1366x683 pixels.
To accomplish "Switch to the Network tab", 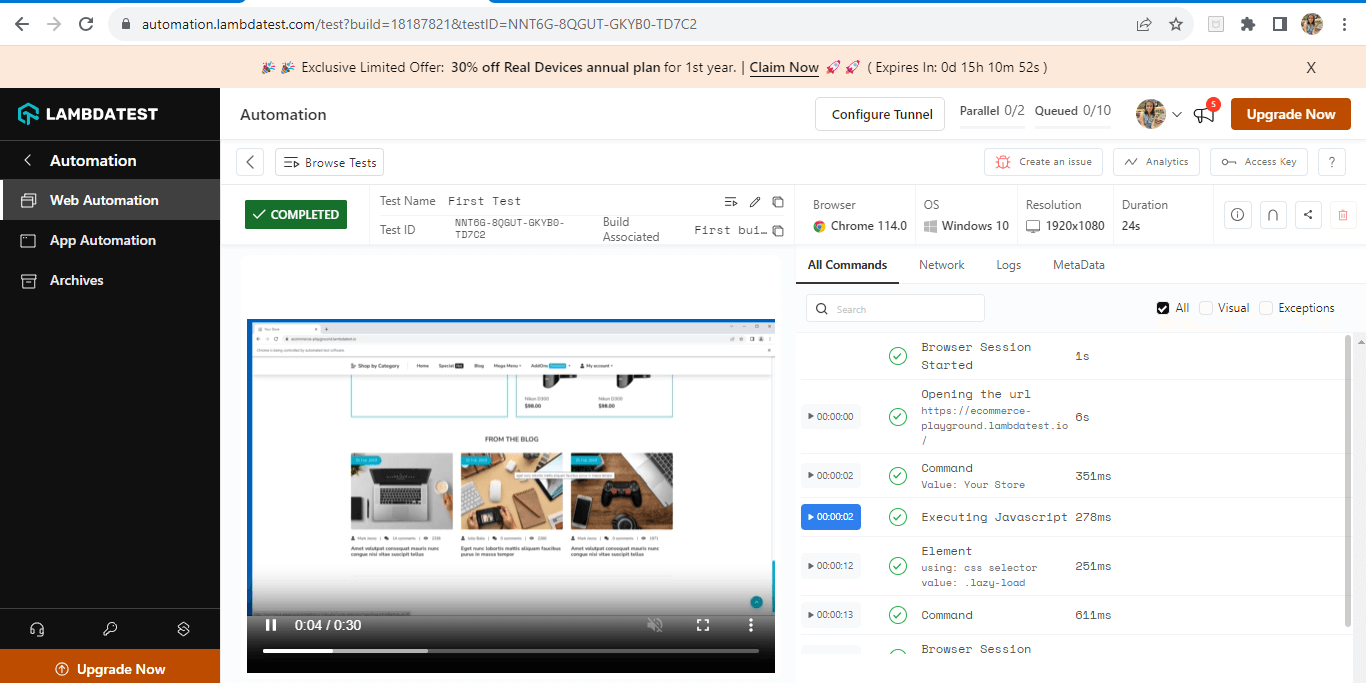I will click(x=941, y=265).
